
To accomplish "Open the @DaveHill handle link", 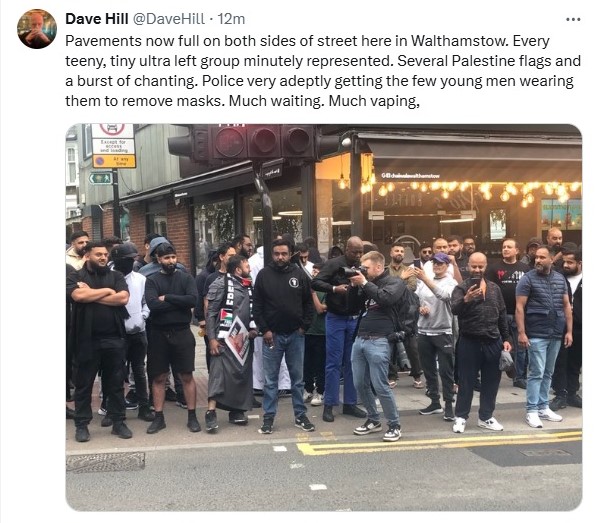I will click(168, 19).
